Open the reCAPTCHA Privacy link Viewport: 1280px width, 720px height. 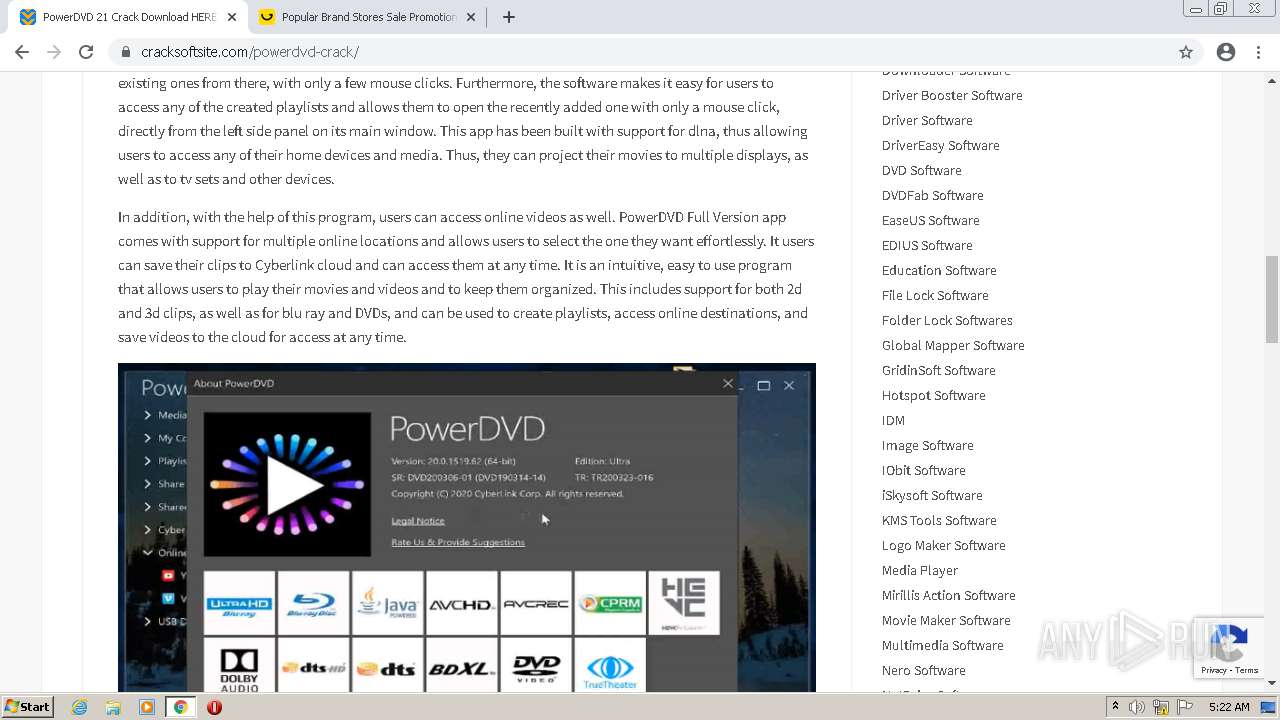(x=1213, y=670)
